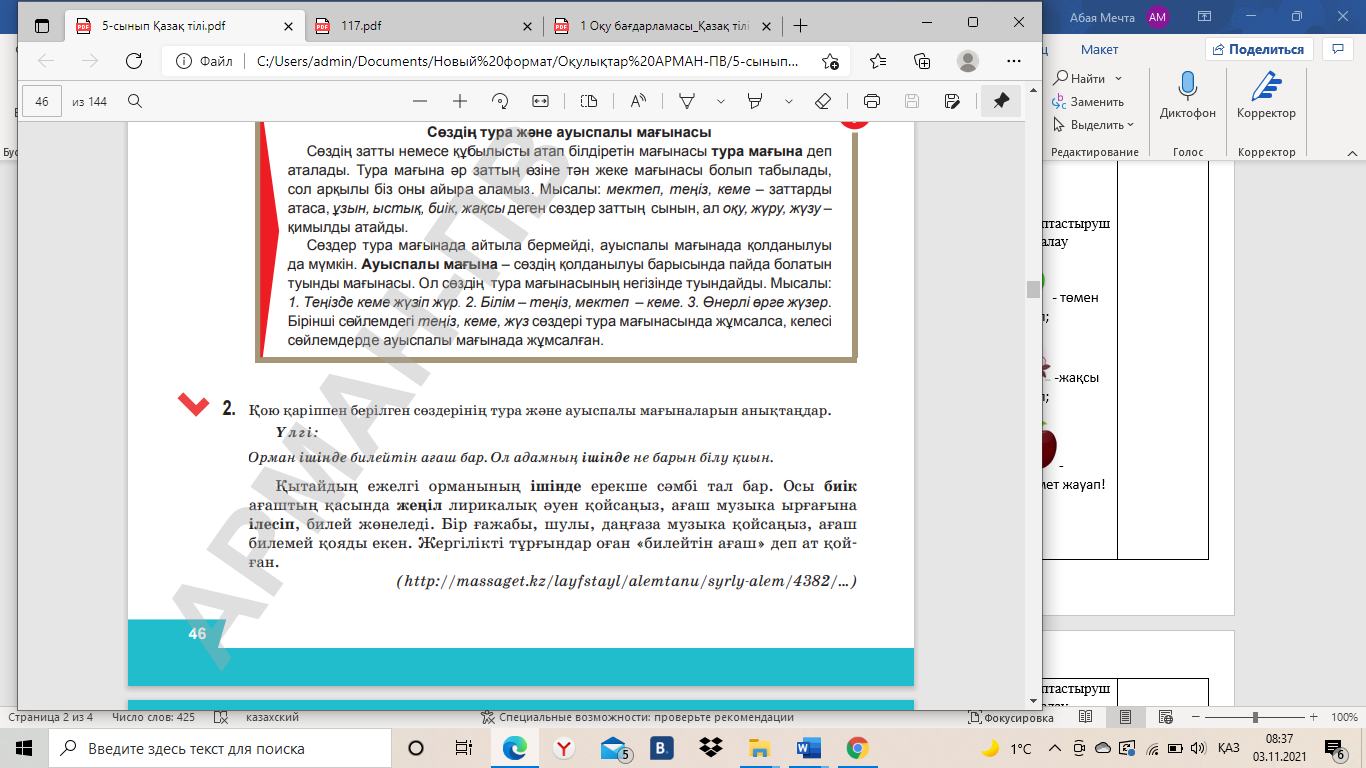Open a new browser tab
Screen dimensions: 1366x768
point(799,26)
